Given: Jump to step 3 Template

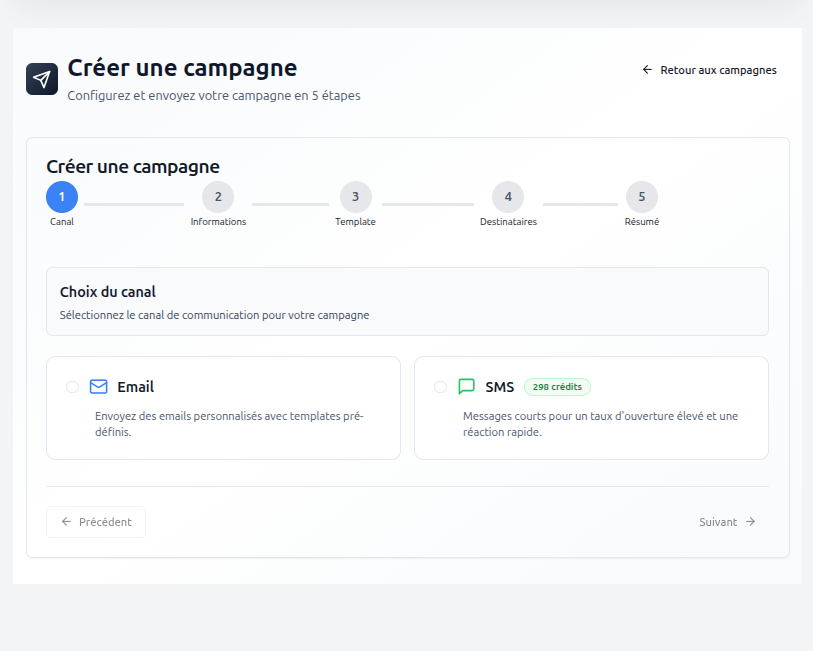Looking at the screenshot, I should 355,197.
